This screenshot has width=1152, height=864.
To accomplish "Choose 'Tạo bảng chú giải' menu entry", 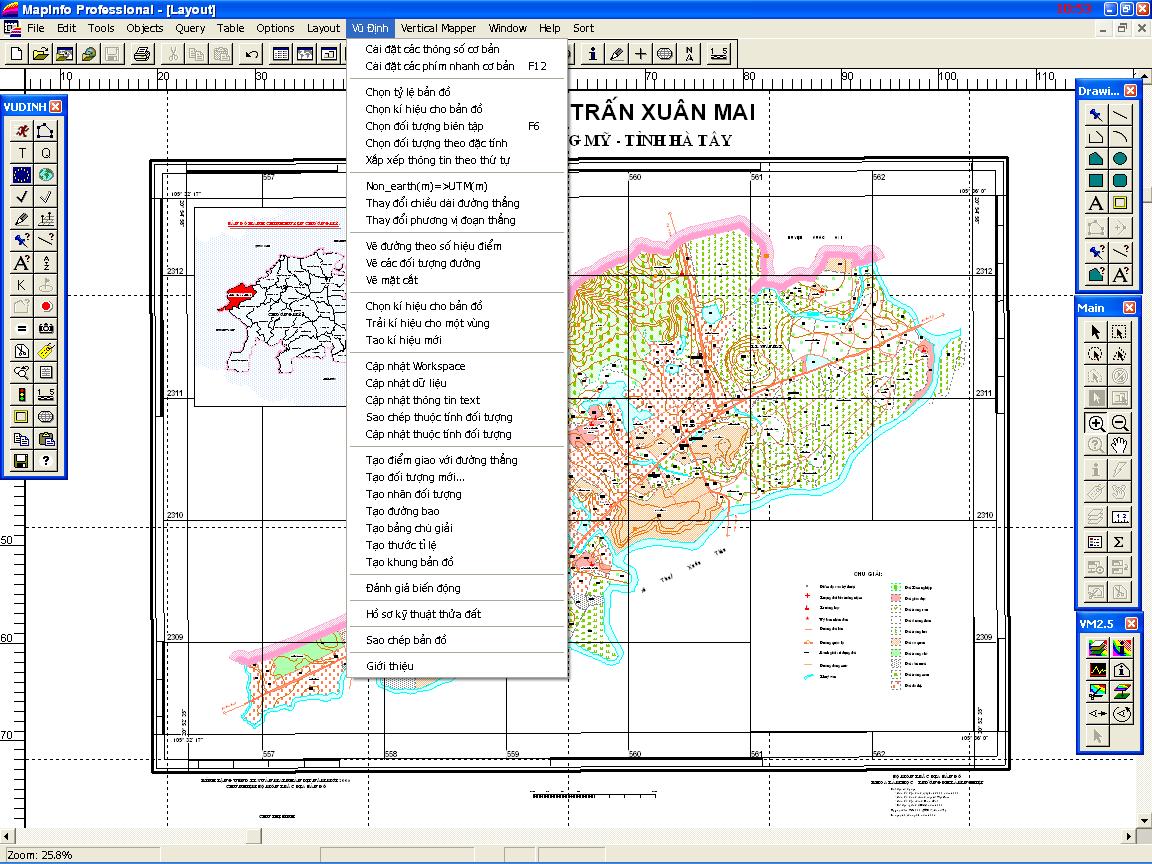I will [x=408, y=528].
